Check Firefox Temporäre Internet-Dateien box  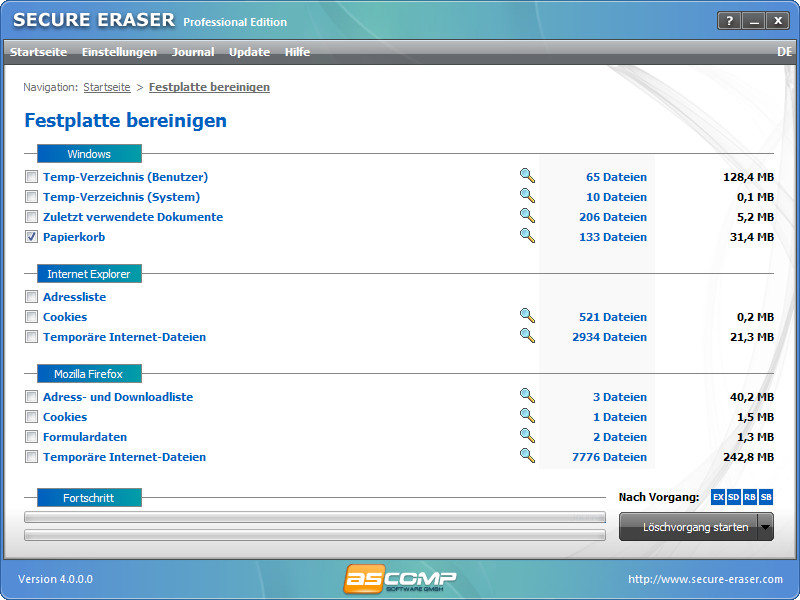pos(32,457)
